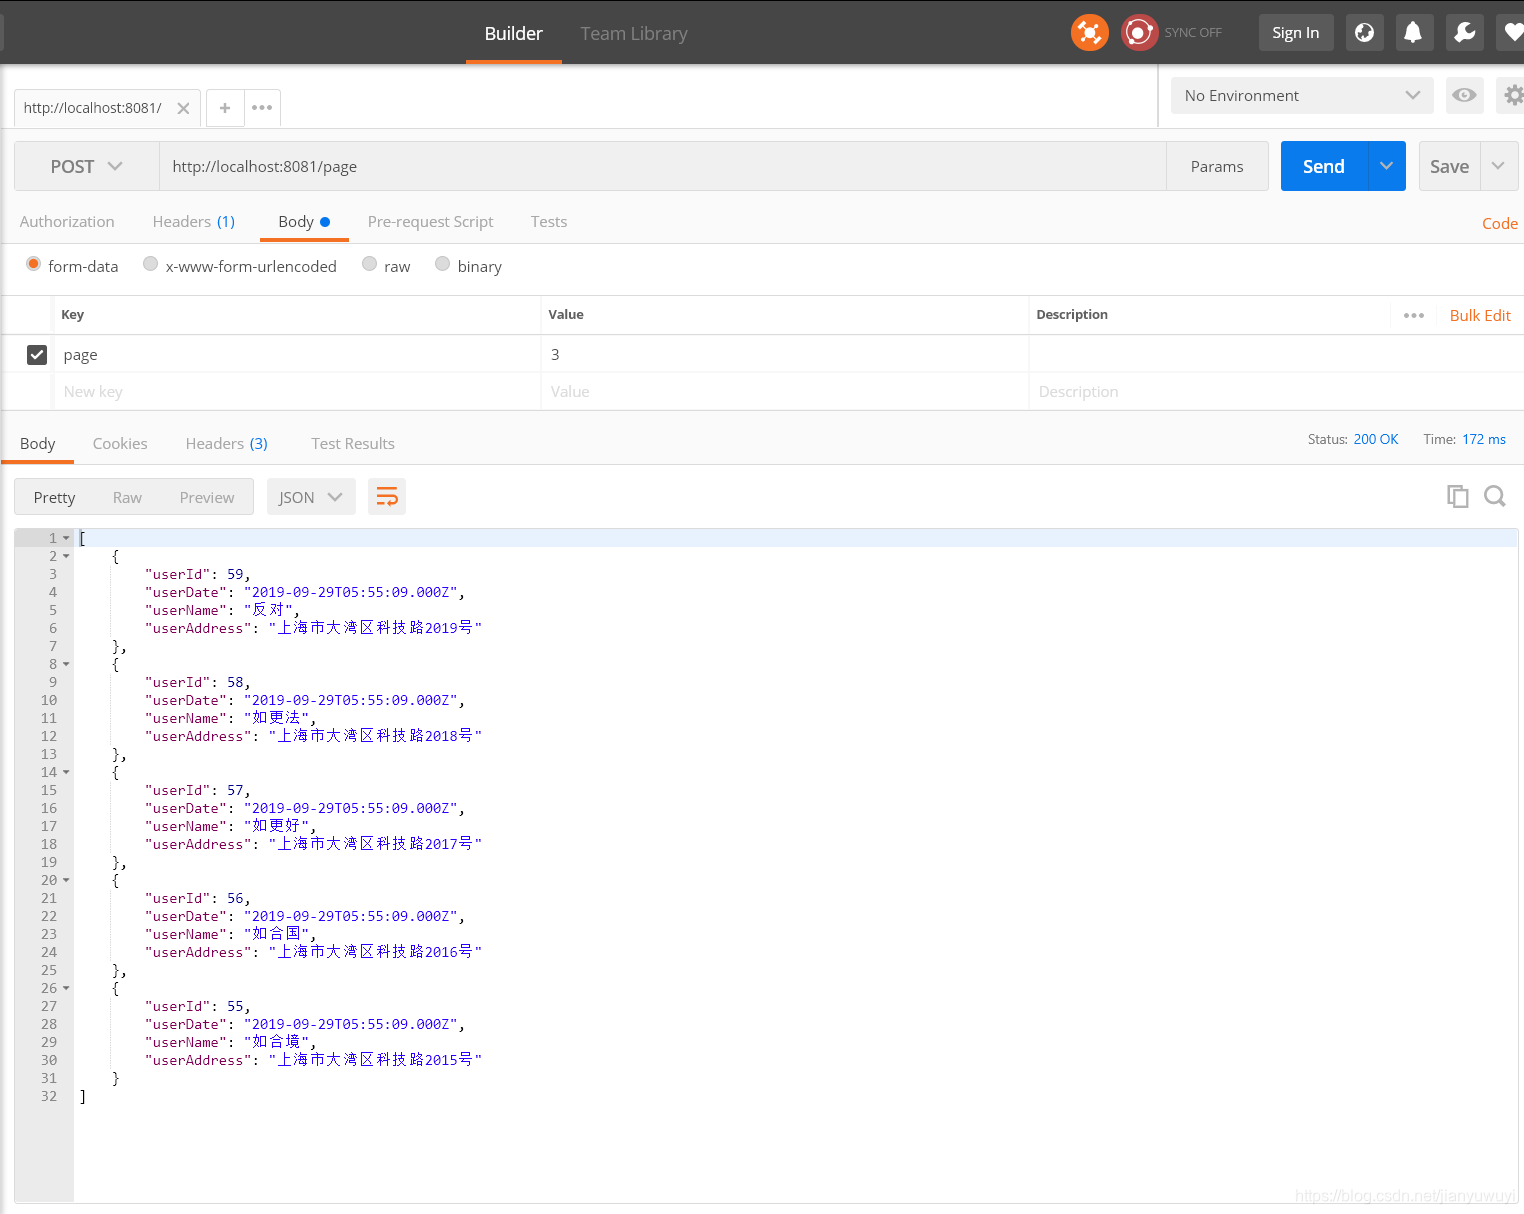Select x-www-form-urlencoded body type
Screen dimensions: 1524x1214
(150, 265)
